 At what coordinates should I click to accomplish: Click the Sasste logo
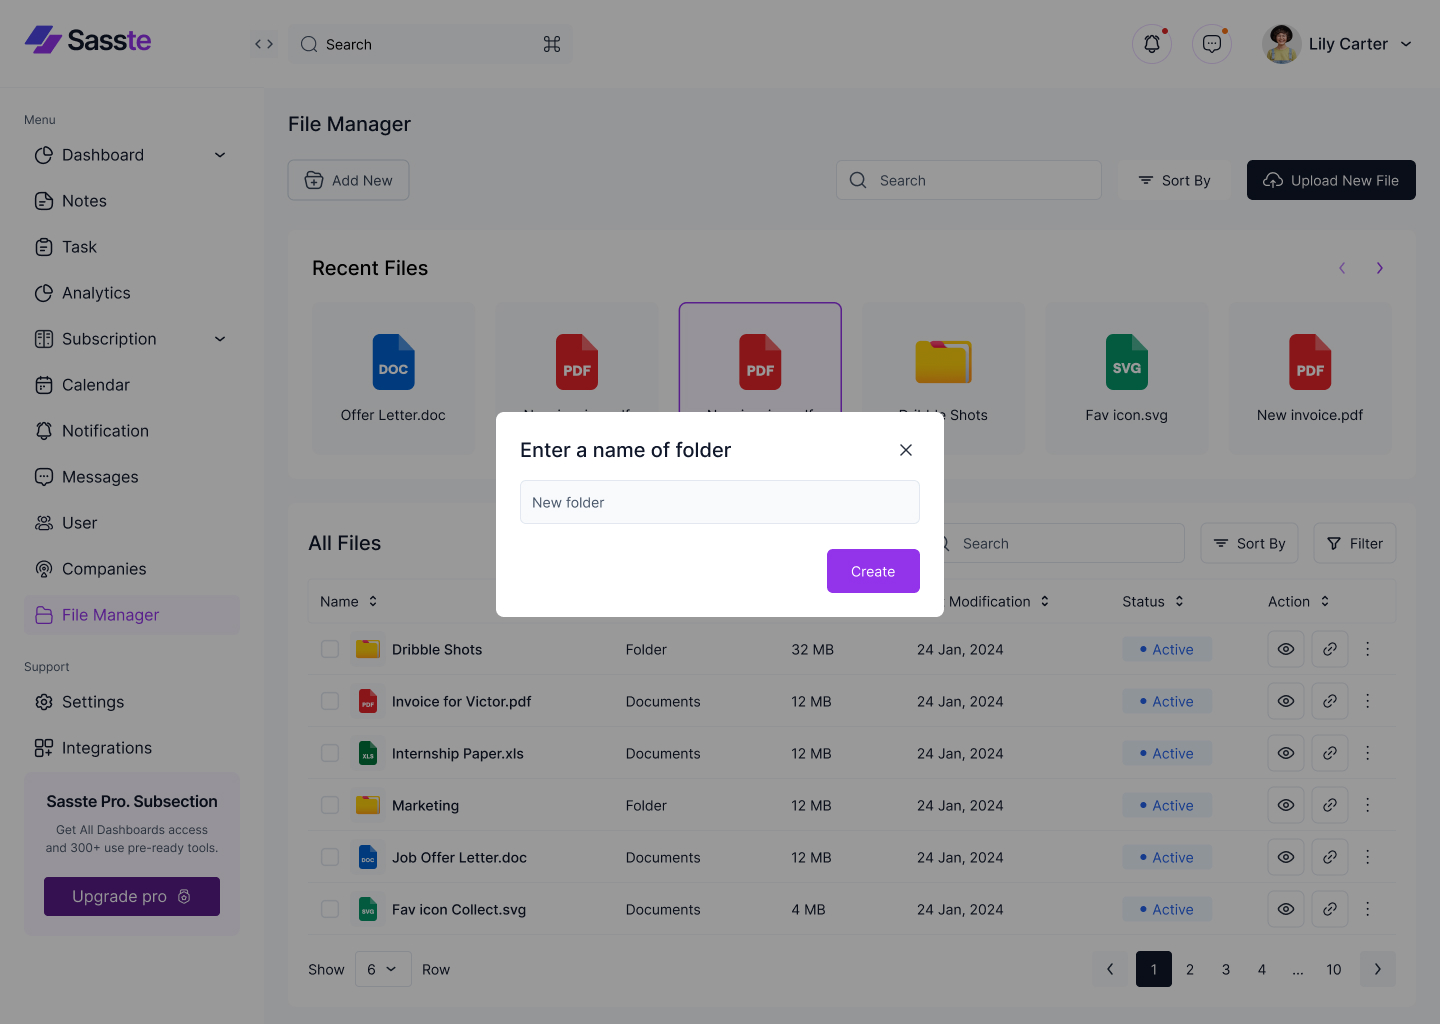[x=88, y=40]
